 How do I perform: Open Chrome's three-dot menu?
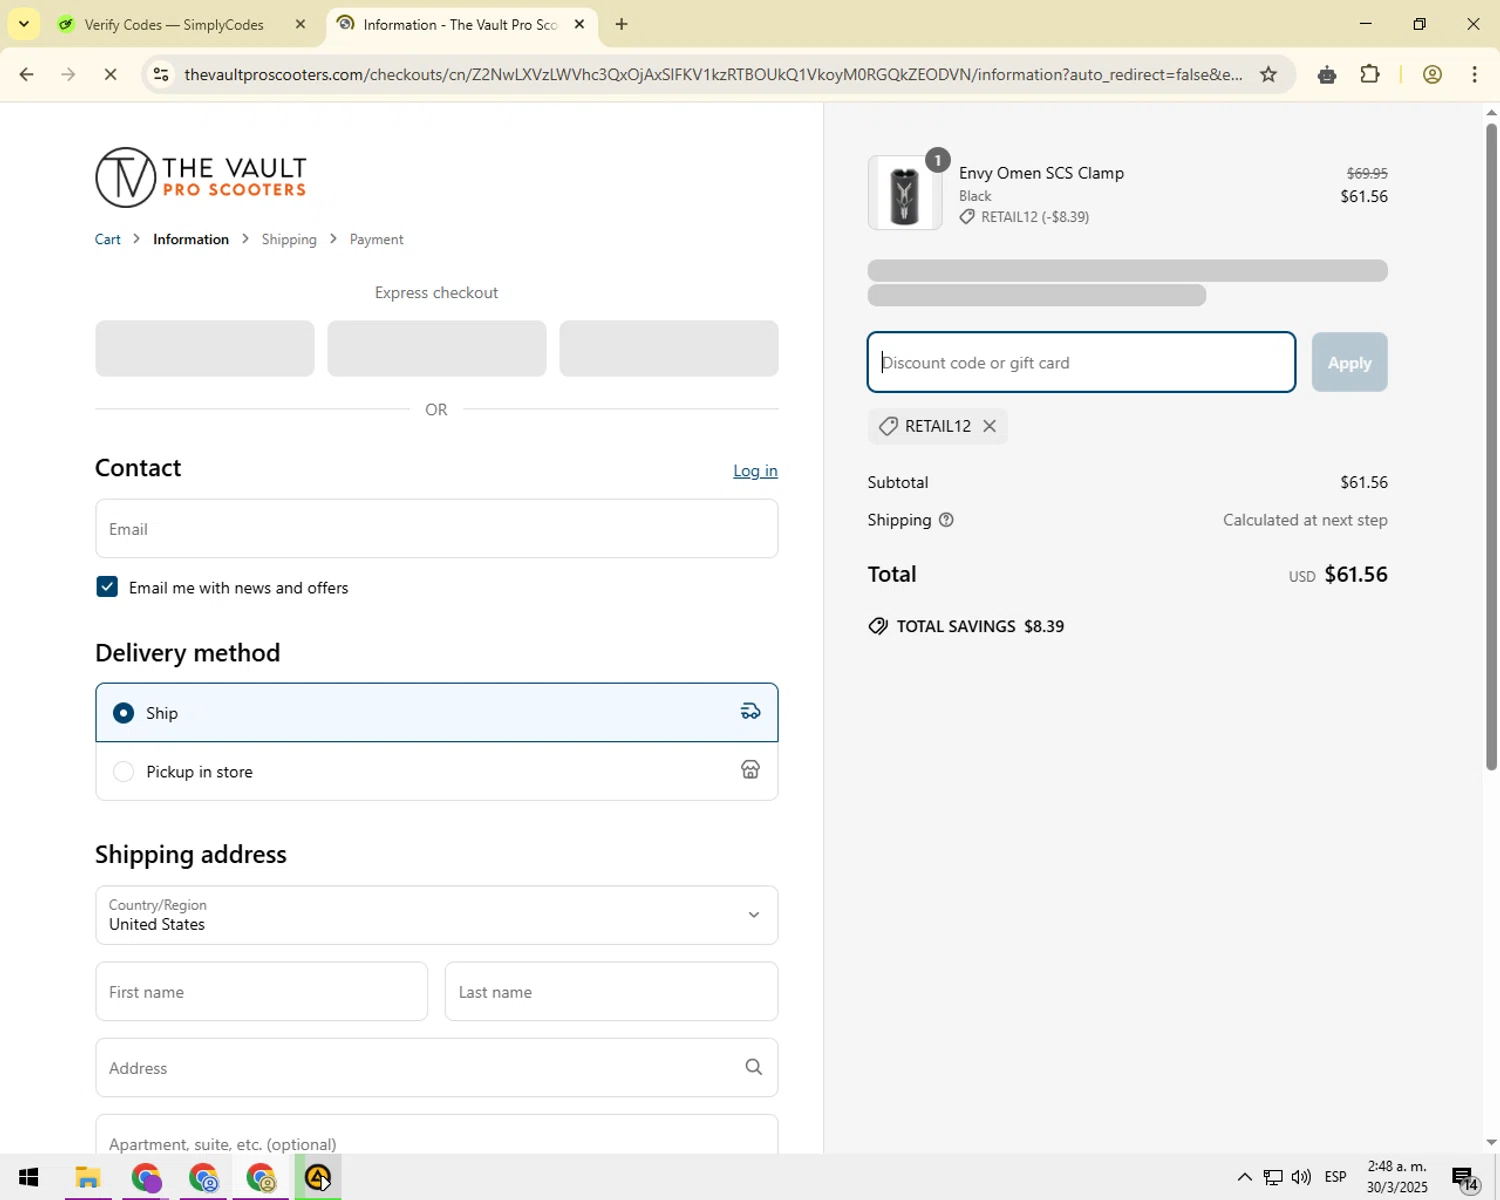pyautogui.click(x=1475, y=74)
